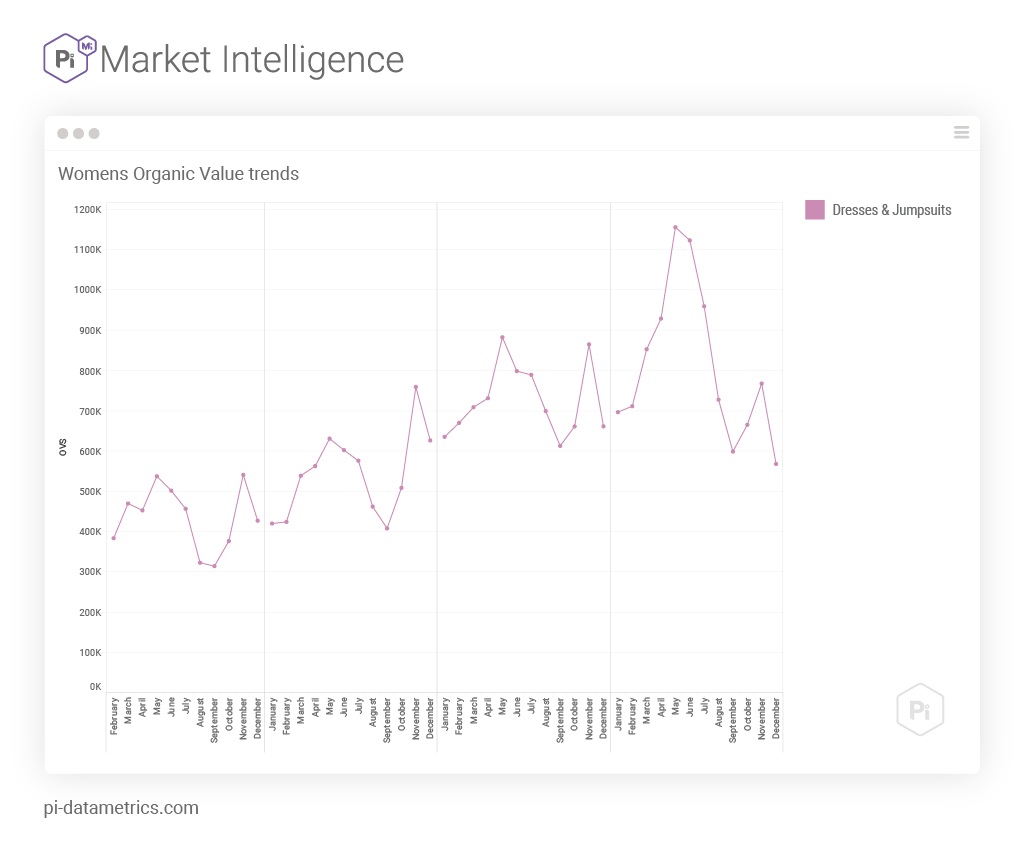Viewport: 1025px width, 856px height.
Task: Click the Dresses & Jumpsuits pink color swatch
Action: [815, 210]
